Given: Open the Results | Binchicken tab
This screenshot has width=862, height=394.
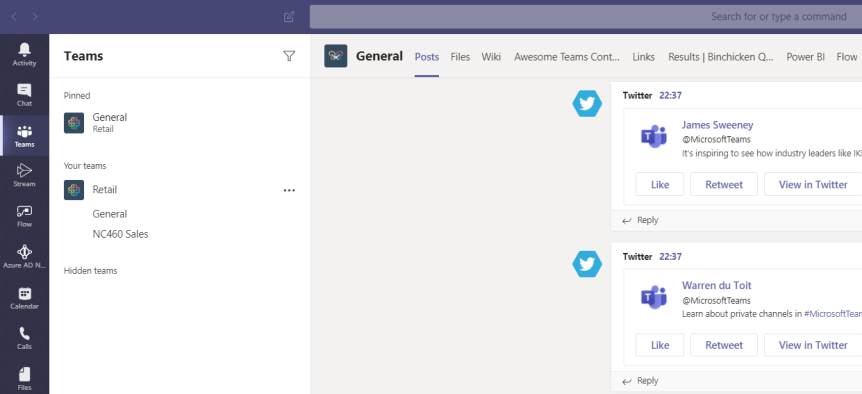Looking at the screenshot, I should [x=721, y=57].
